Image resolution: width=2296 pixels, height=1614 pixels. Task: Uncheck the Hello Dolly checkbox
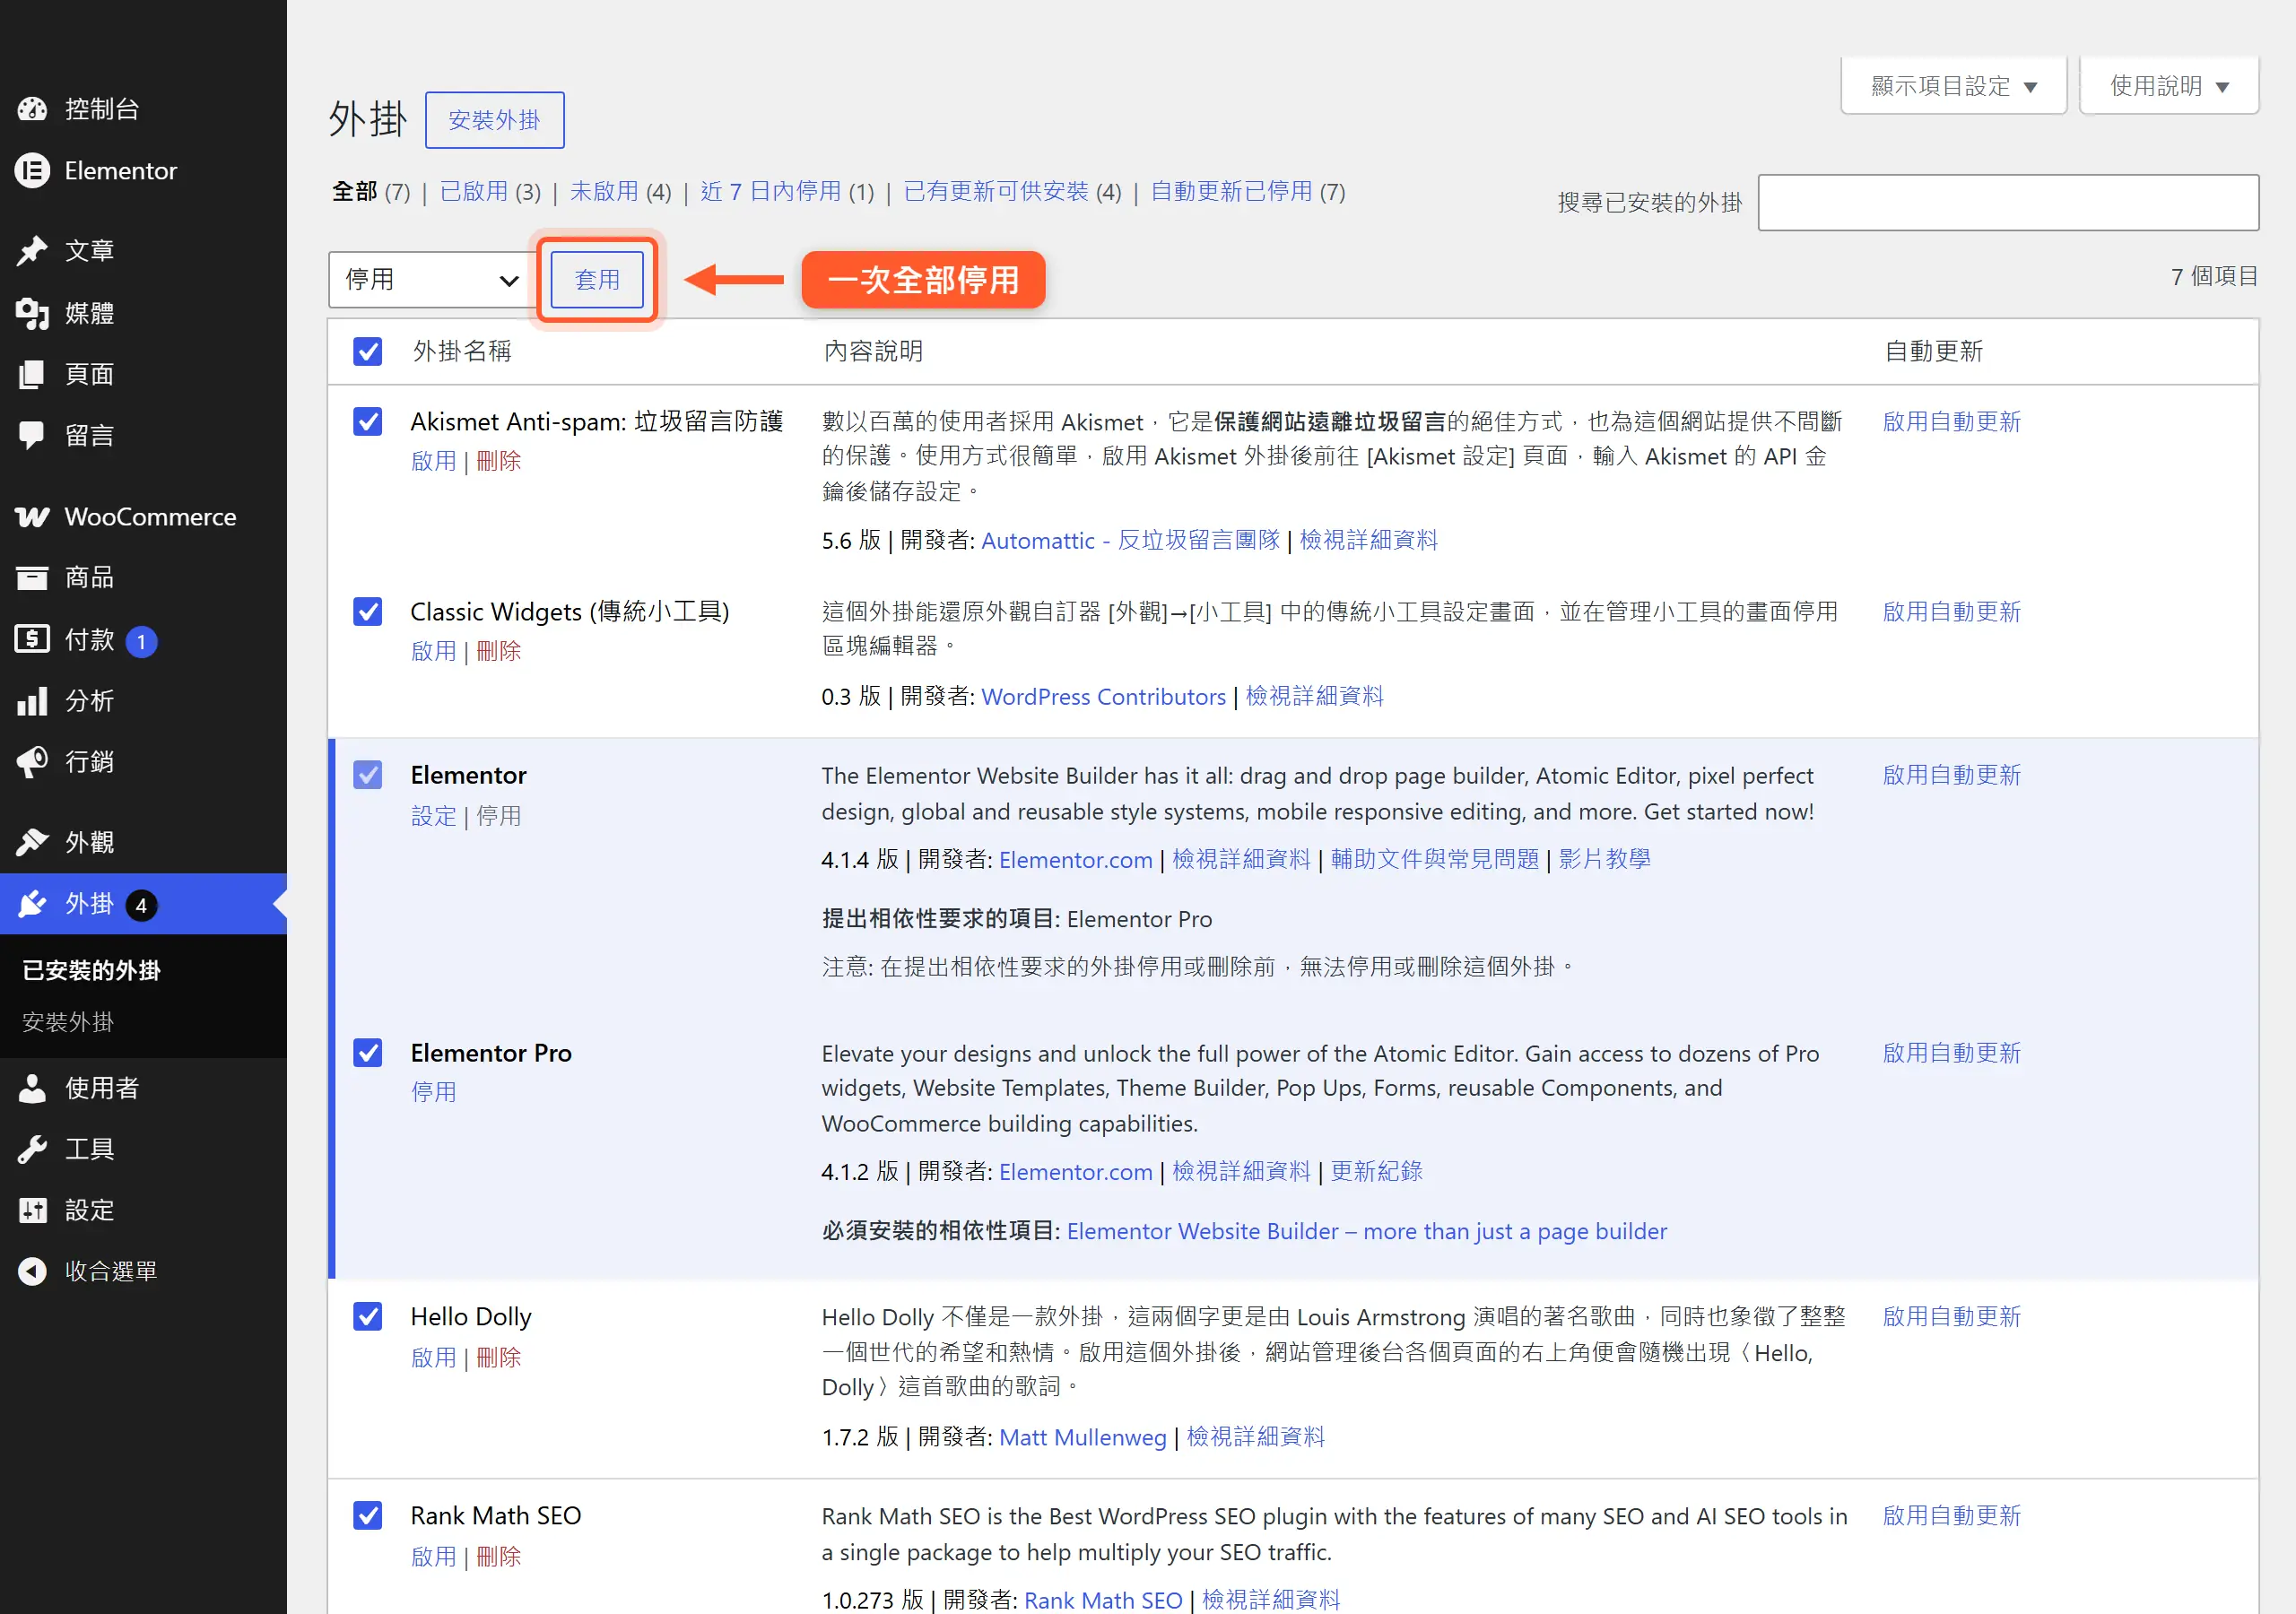[368, 1316]
